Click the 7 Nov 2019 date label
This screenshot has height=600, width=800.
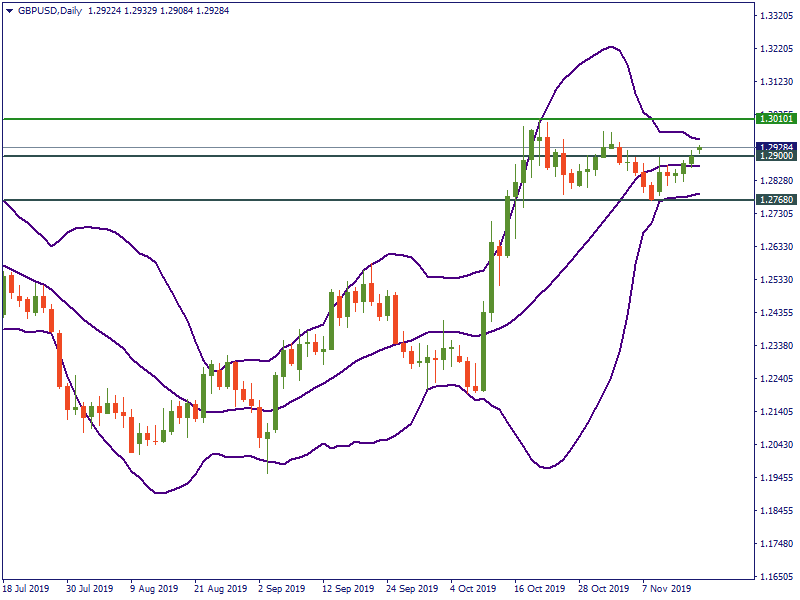click(667, 588)
